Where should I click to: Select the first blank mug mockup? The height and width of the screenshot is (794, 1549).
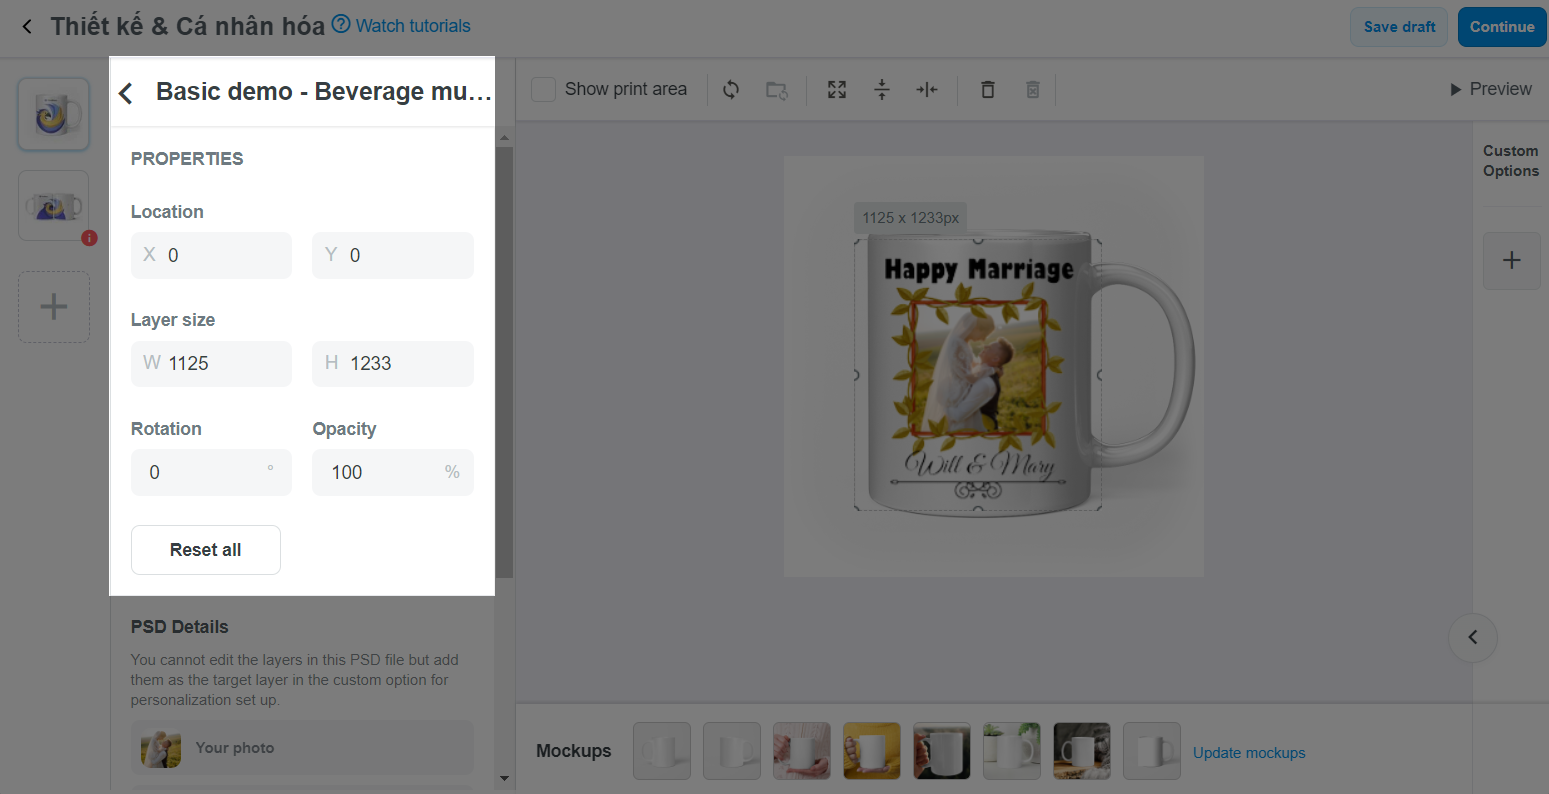click(662, 751)
